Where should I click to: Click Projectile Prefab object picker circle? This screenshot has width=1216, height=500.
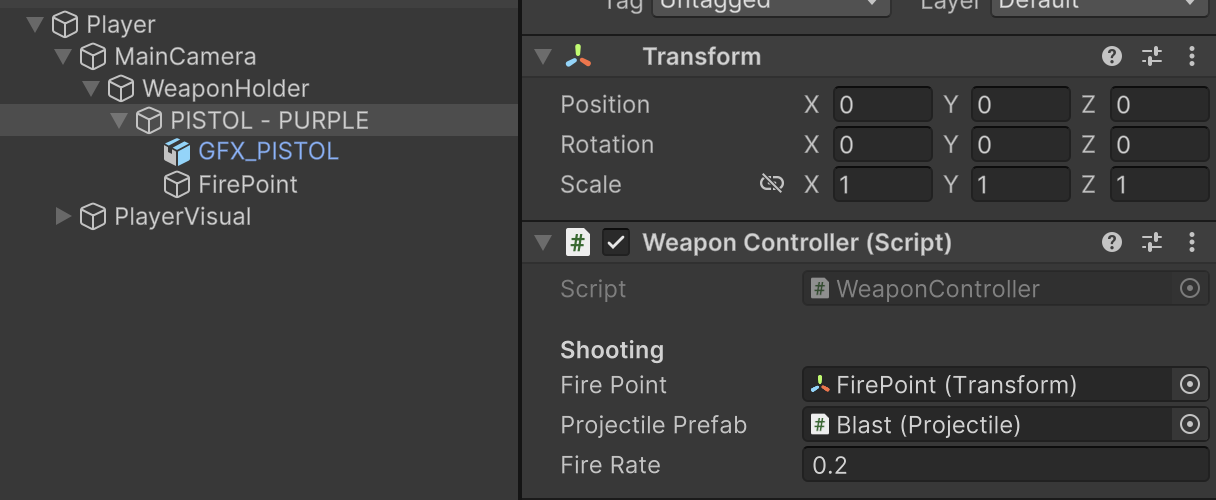1189,425
